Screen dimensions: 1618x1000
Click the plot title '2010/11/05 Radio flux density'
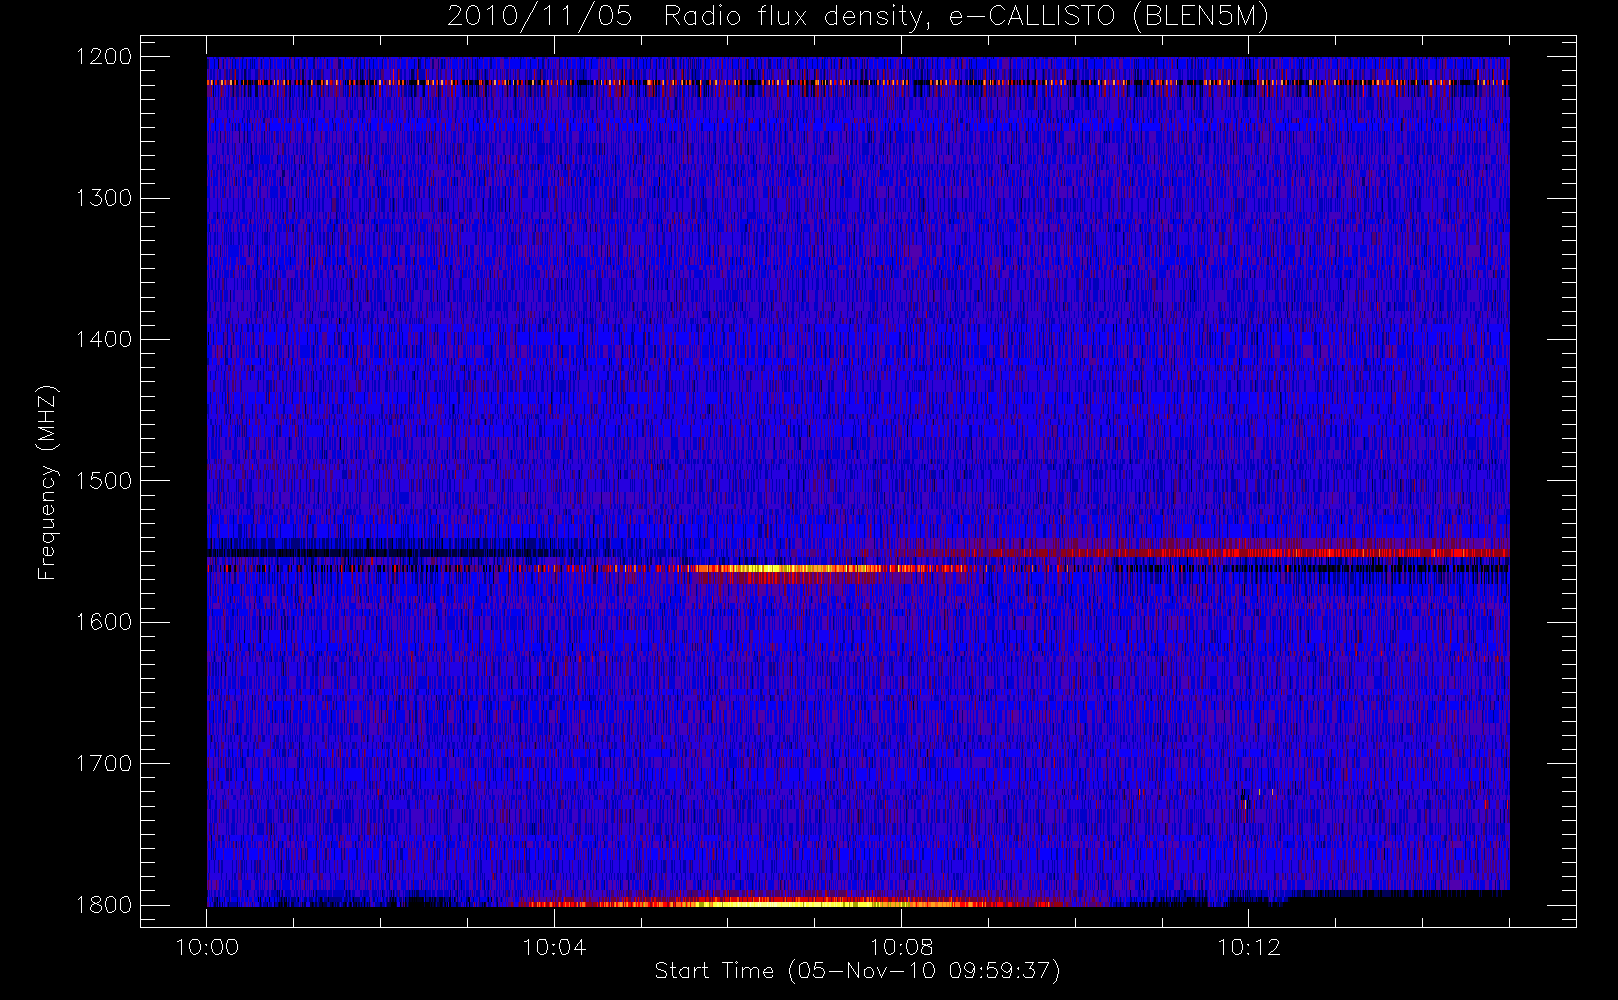[x=858, y=16]
